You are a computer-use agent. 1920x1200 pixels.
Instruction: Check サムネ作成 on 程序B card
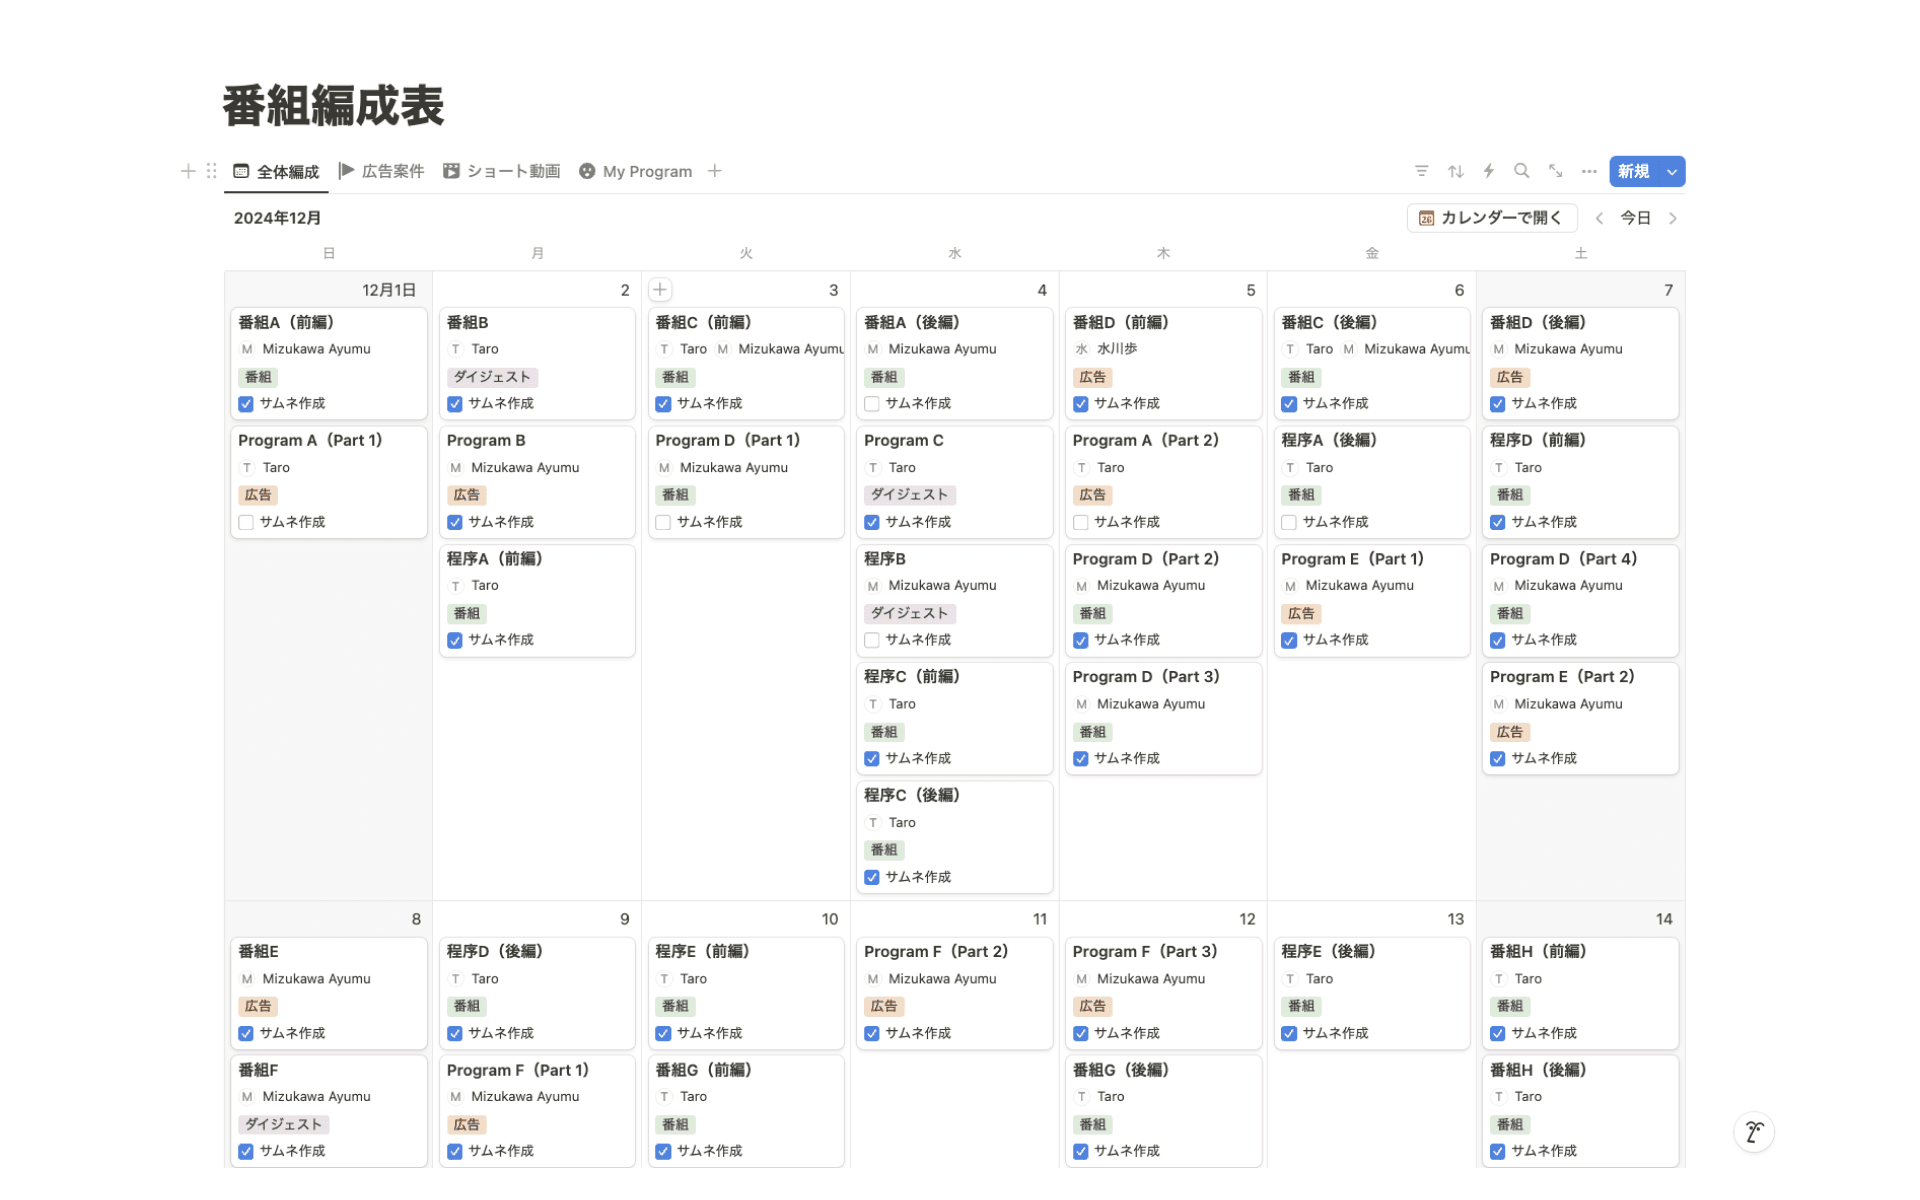[x=872, y=640]
